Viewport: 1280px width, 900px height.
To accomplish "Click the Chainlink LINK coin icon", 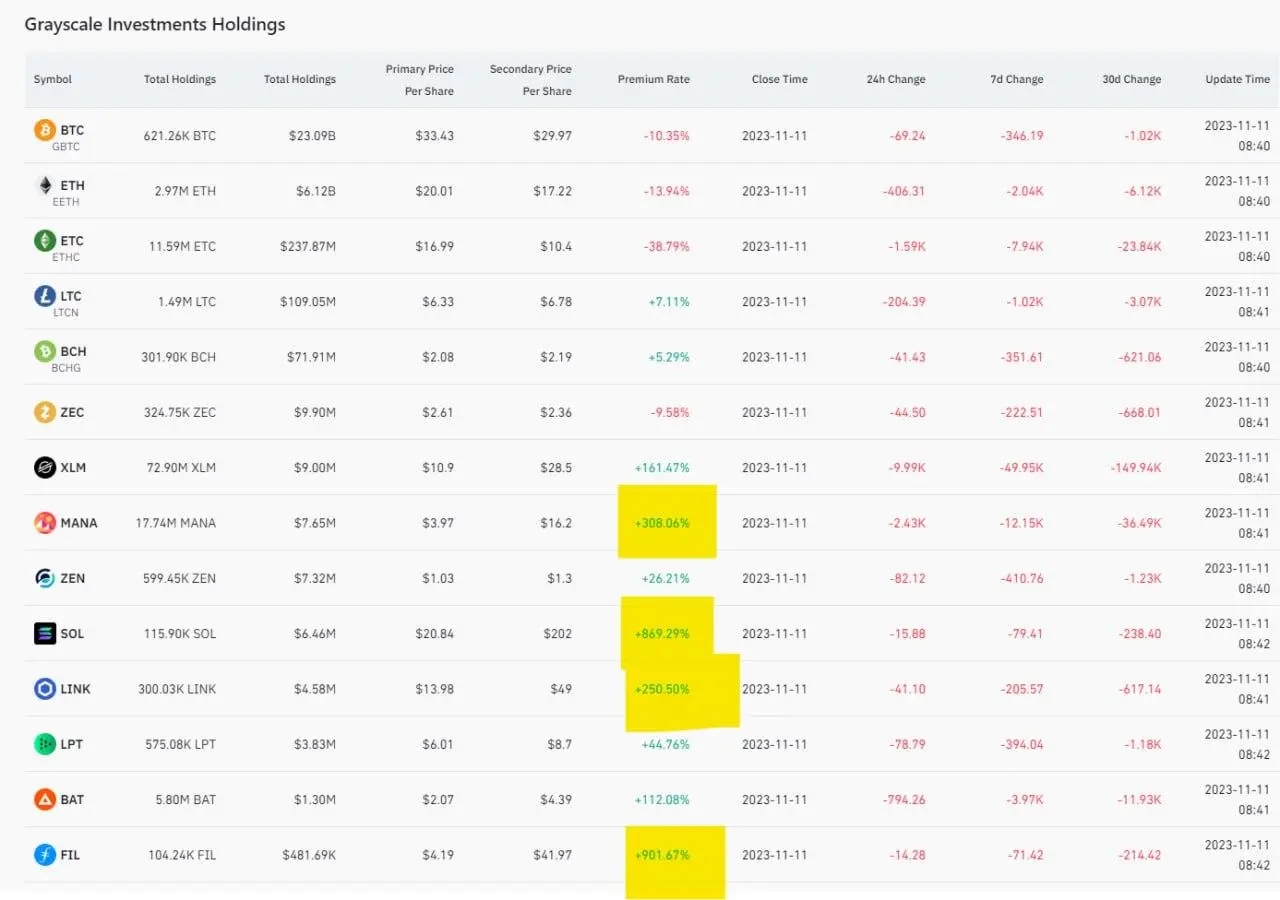I will [x=45, y=689].
